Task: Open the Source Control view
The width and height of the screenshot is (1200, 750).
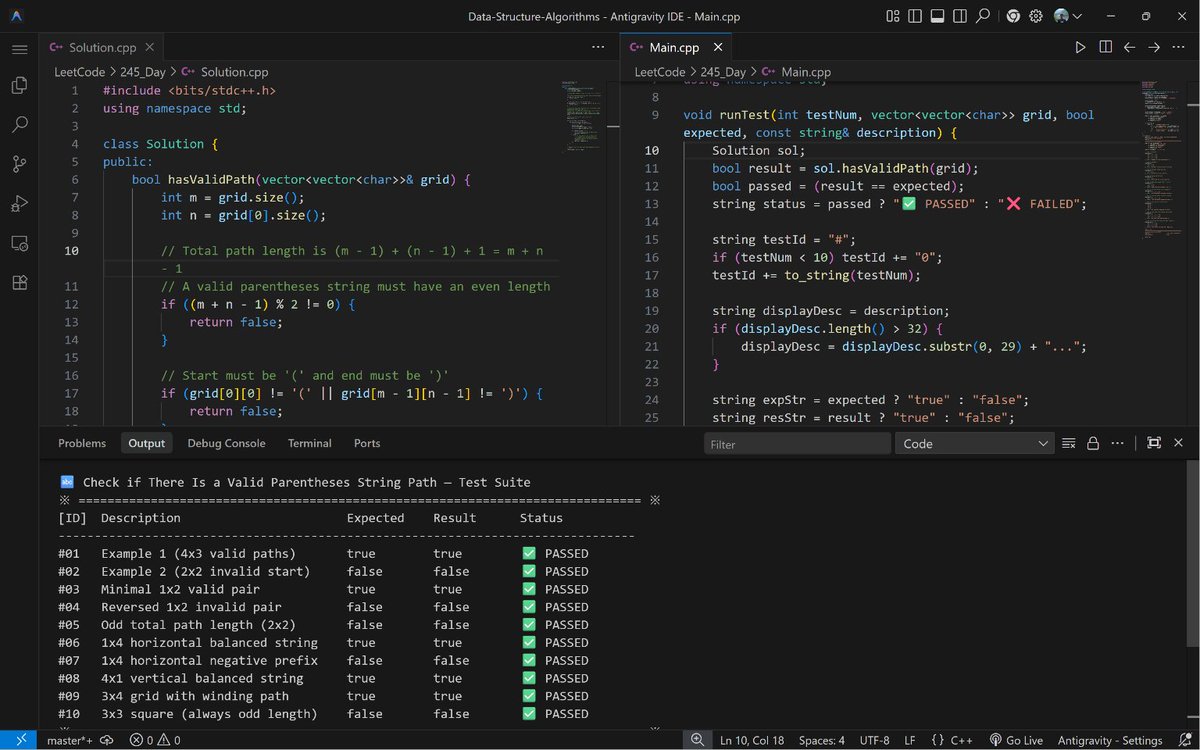Action: [x=19, y=164]
